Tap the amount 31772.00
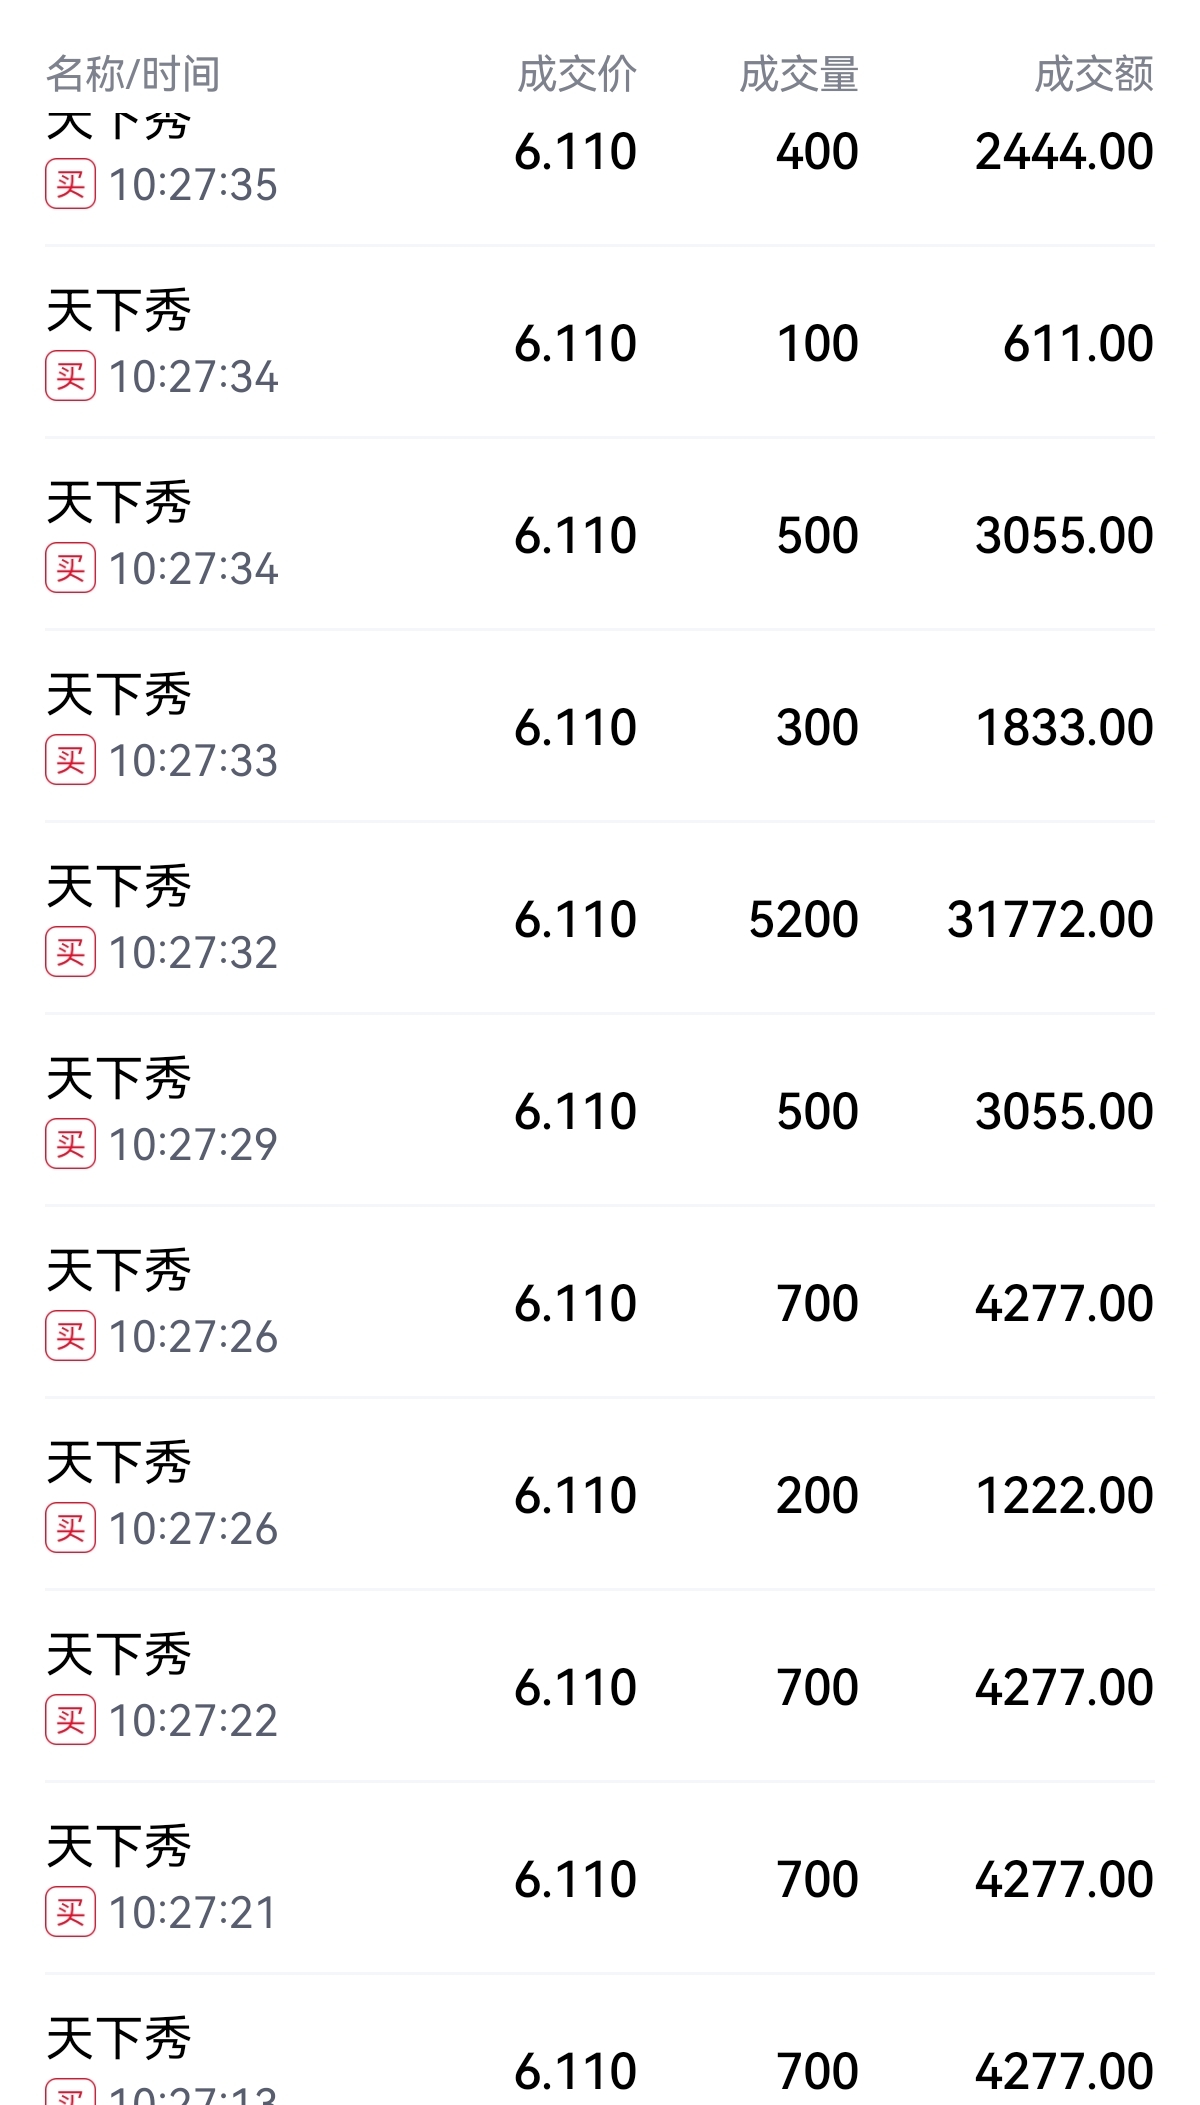Image resolution: width=1200 pixels, height=2105 pixels. click(x=1050, y=920)
